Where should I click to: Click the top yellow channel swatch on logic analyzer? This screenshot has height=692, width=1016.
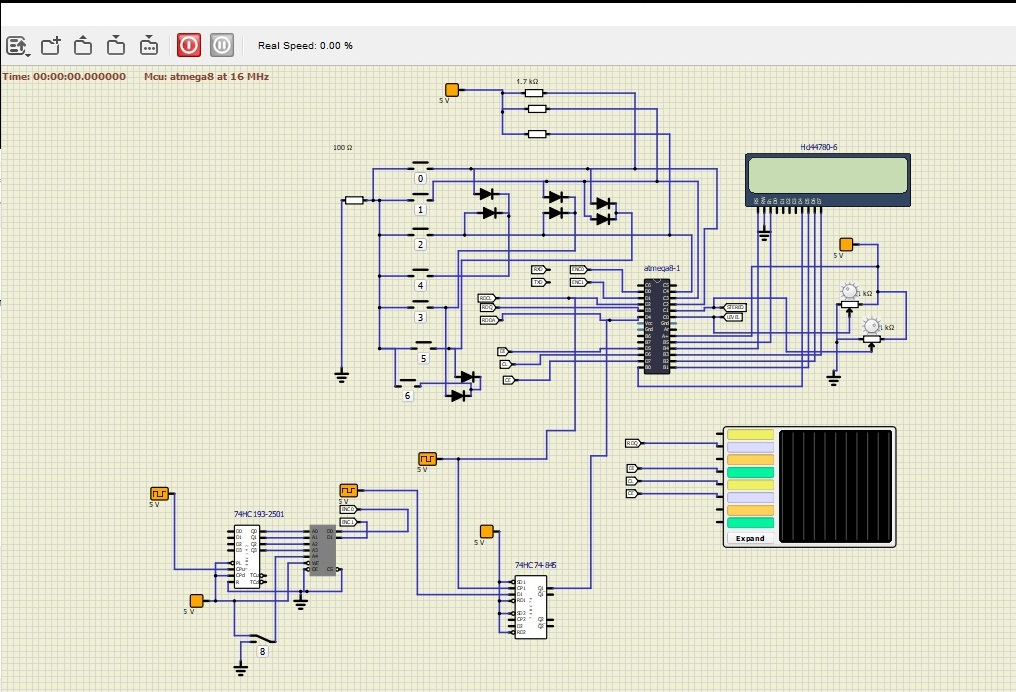pos(750,434)
